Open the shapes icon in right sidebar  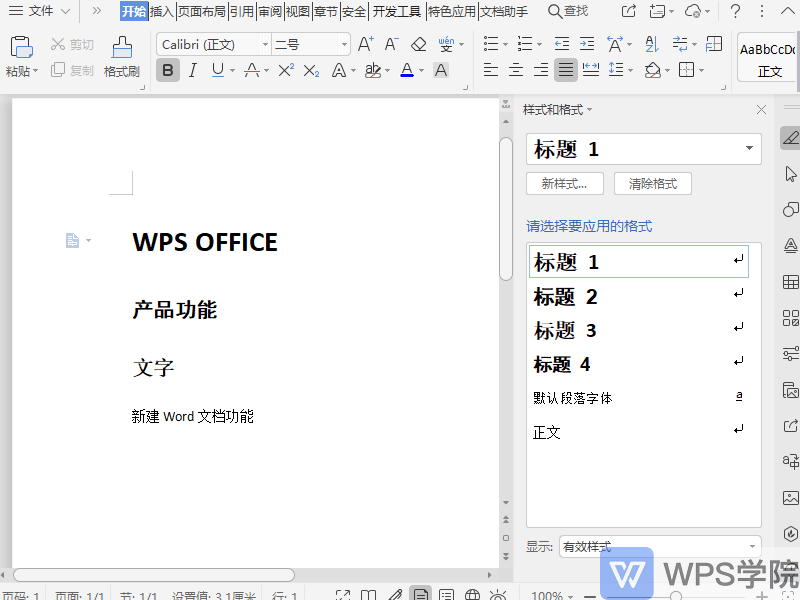click(790, 210)
